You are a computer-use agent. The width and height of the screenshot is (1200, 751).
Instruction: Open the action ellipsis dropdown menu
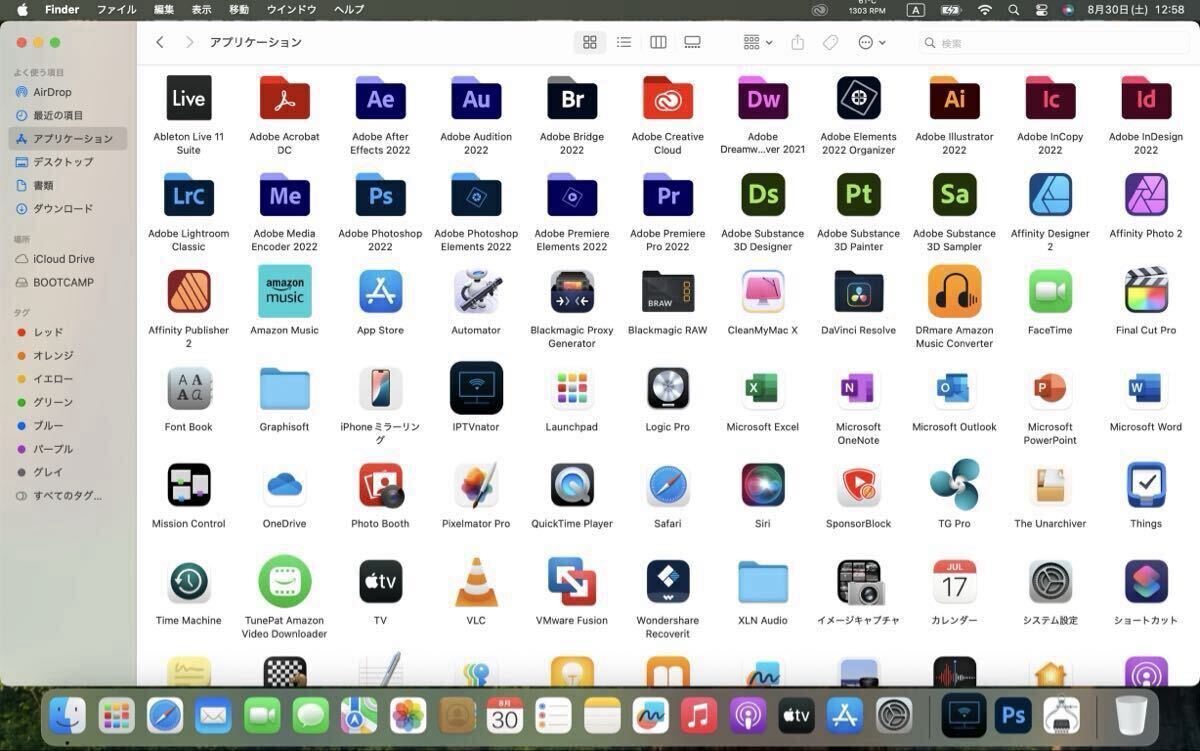point(872,43)
